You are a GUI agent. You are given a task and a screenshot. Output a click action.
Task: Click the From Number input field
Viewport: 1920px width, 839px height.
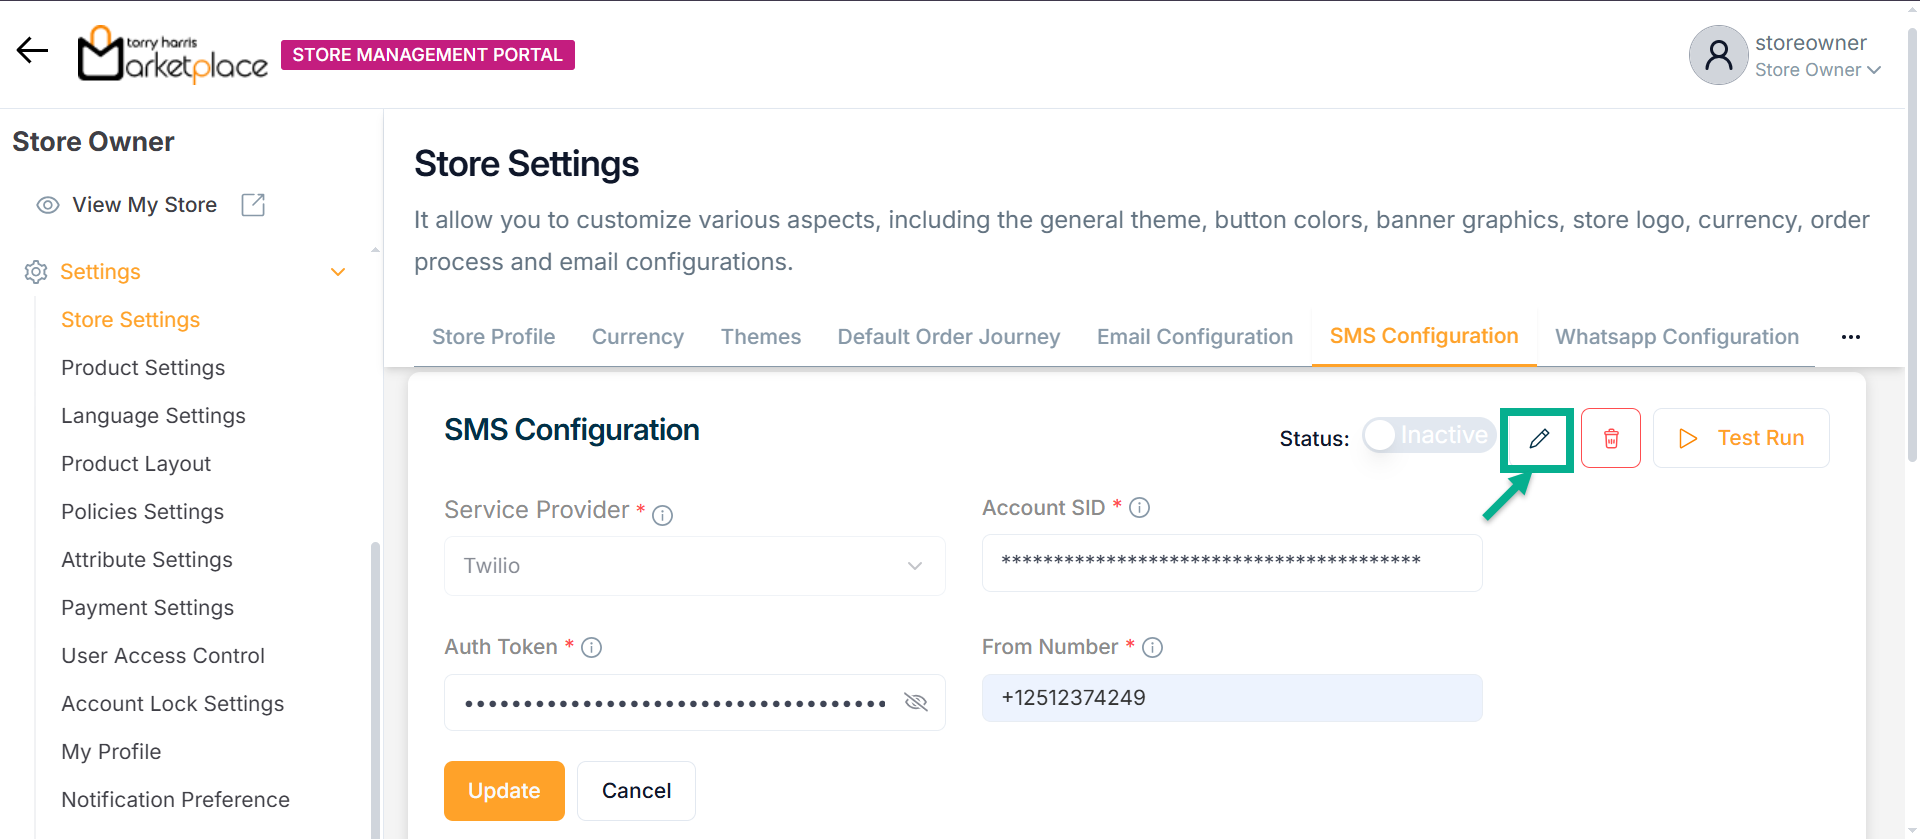1231,698
